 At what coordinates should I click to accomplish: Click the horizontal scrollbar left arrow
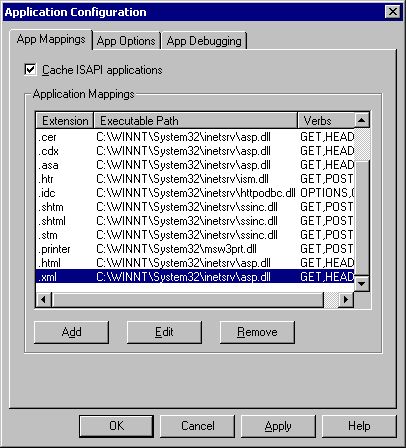43,299
